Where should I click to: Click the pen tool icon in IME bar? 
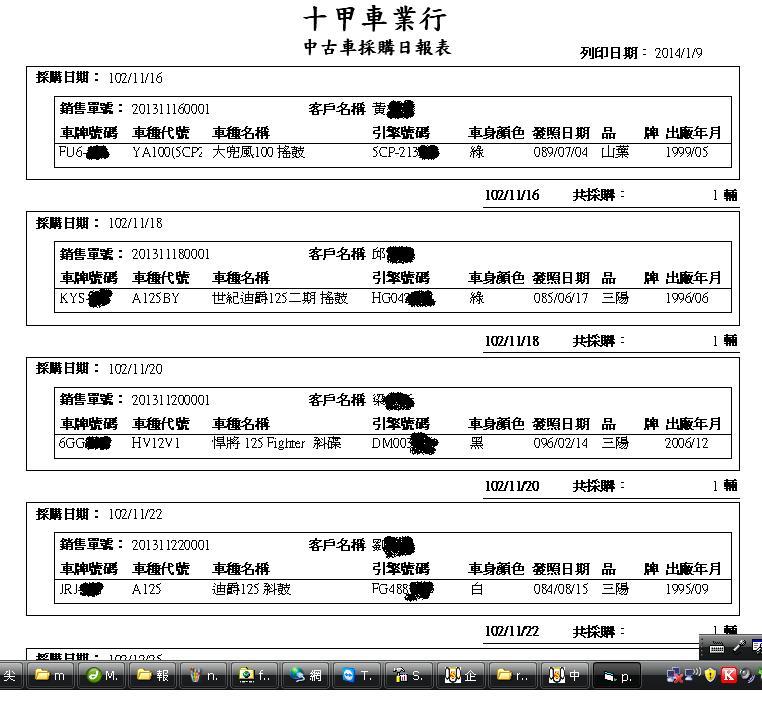pos(739,647)
